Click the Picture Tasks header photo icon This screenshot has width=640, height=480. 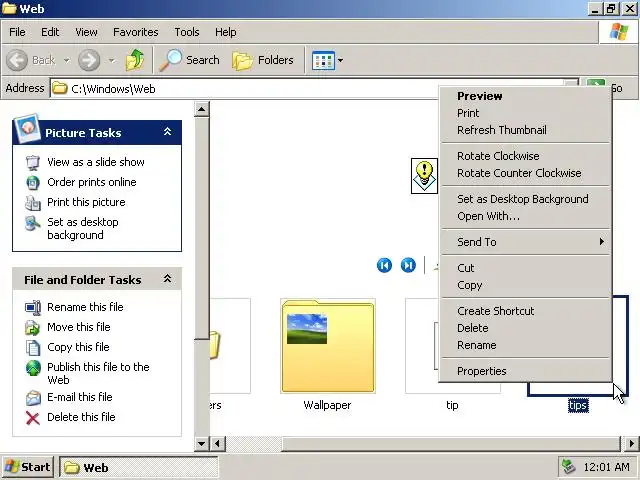(27, 128)
